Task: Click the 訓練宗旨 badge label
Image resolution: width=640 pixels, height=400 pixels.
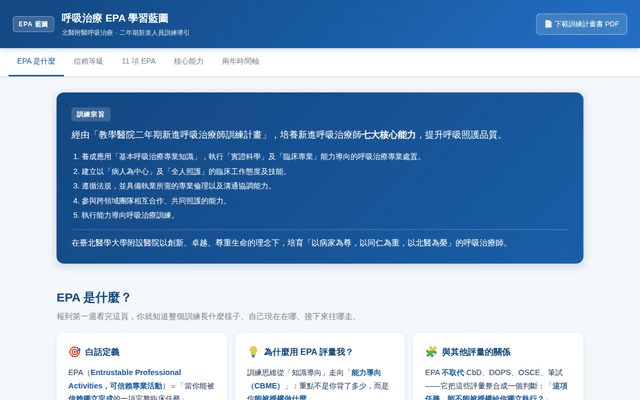Action: (91, 114)
